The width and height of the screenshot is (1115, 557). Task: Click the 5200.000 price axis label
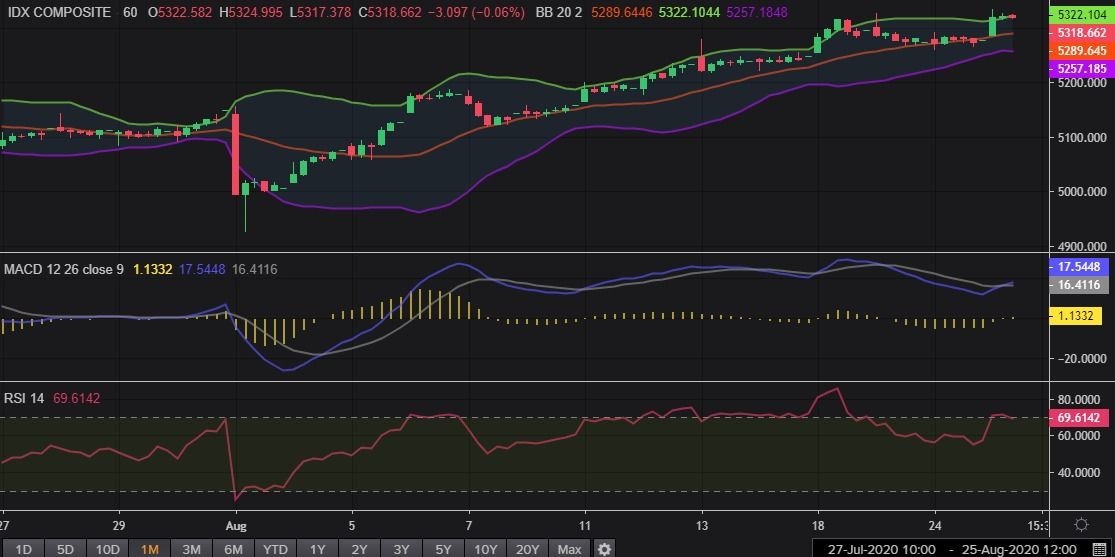1081,83
